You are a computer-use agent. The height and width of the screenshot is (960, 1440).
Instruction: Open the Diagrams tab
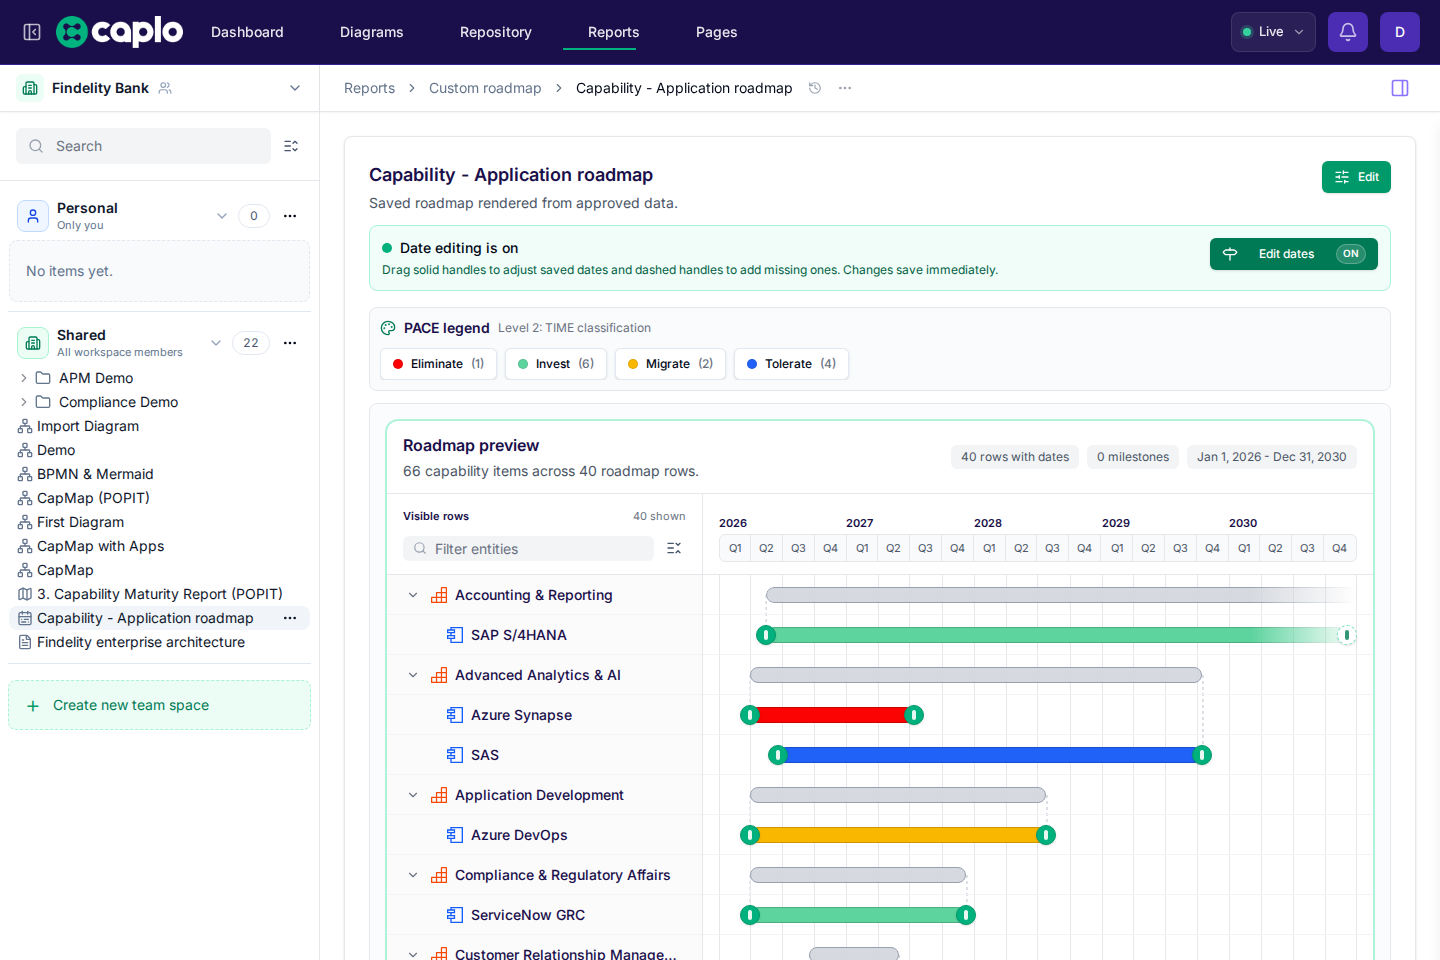coord(372,32)
